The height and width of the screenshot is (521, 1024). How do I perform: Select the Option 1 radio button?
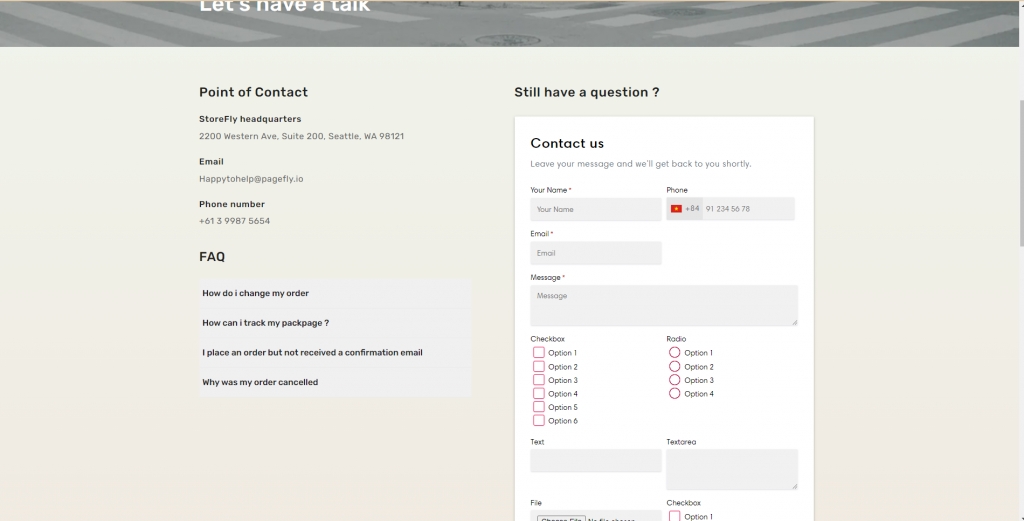pos(674,353)
